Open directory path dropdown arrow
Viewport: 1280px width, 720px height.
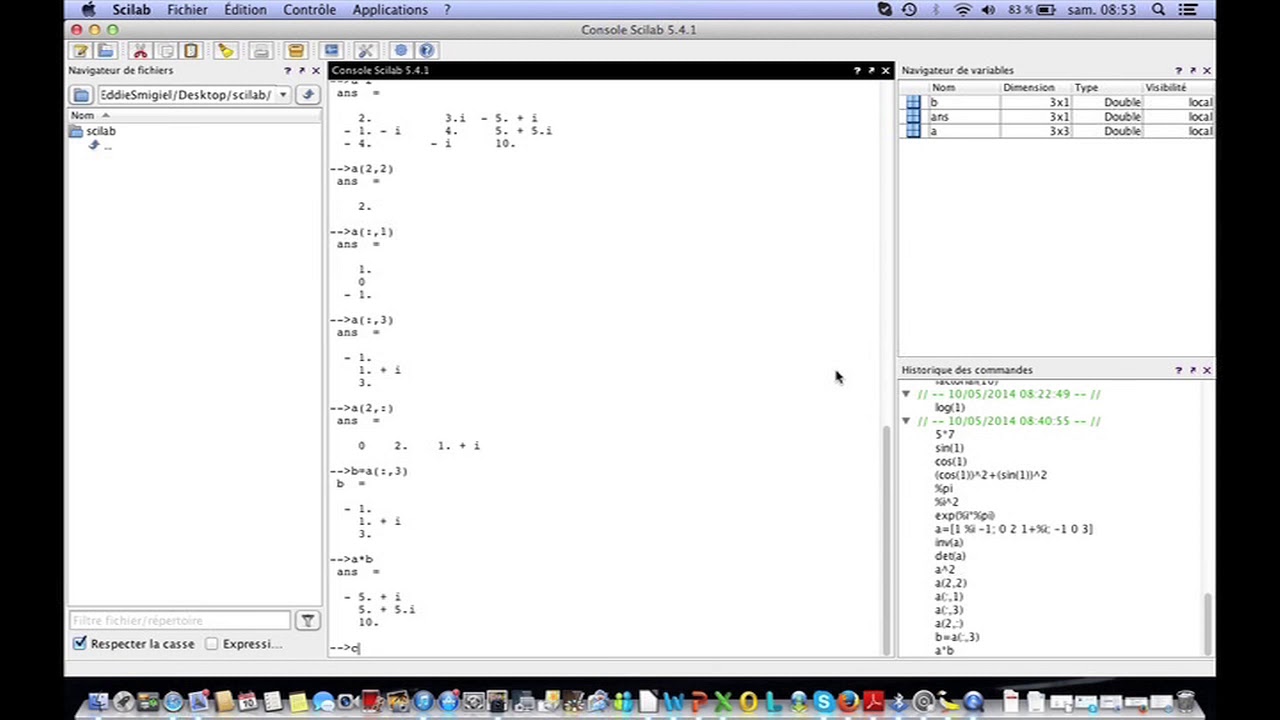pyautogui.click(x=283, y=94)
